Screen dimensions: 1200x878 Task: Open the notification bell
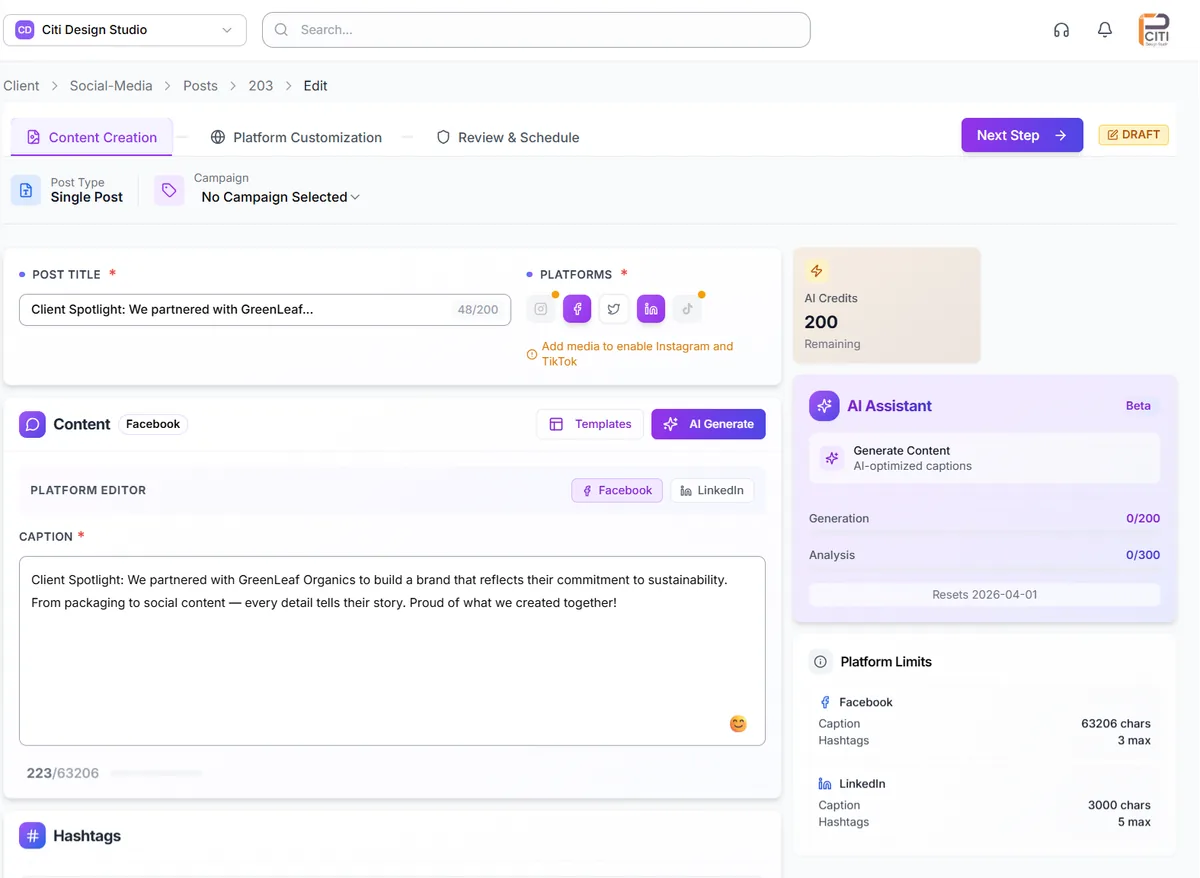[1105, 30]
